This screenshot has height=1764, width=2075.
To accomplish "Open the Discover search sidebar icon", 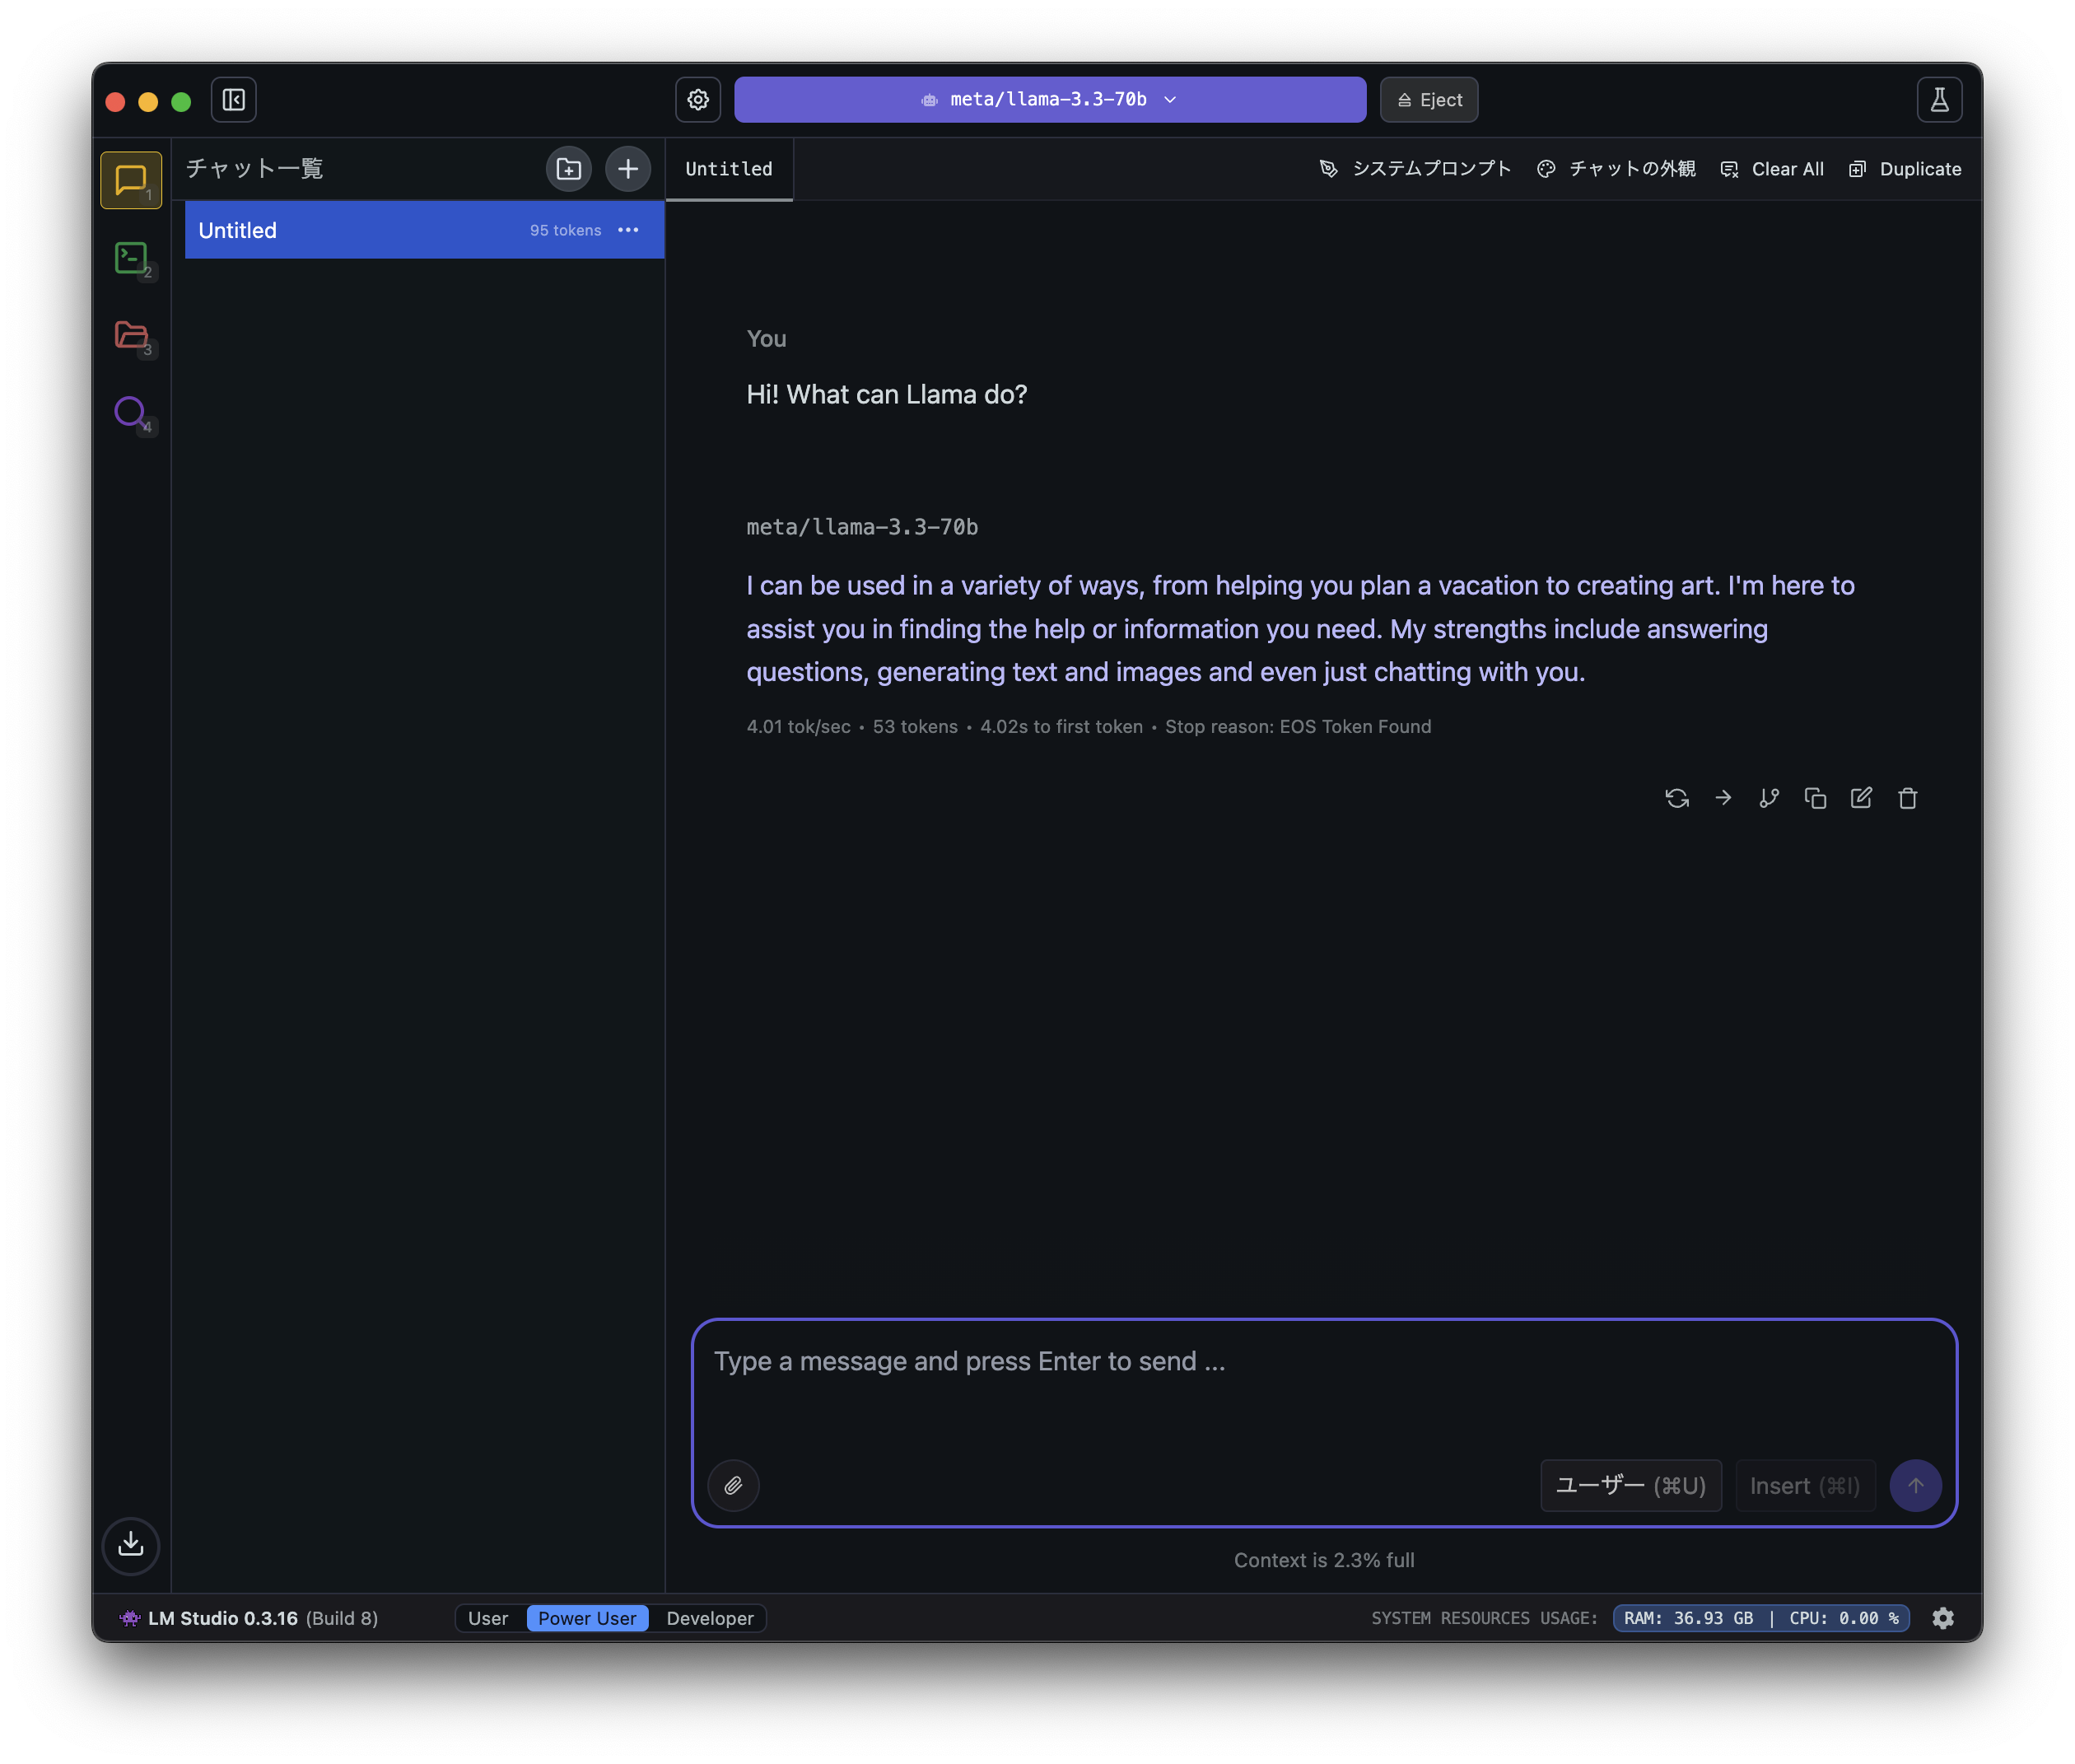I will click(x=131, y=412).
